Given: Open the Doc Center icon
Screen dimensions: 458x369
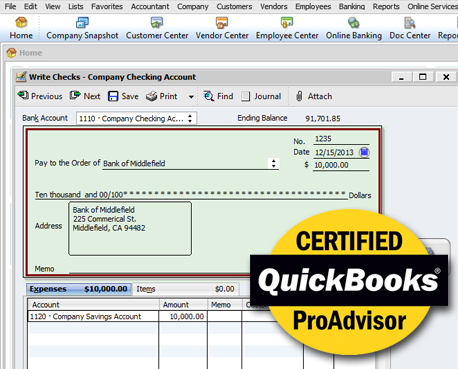Looking at the screenshot, I should (x=410, y=23).
